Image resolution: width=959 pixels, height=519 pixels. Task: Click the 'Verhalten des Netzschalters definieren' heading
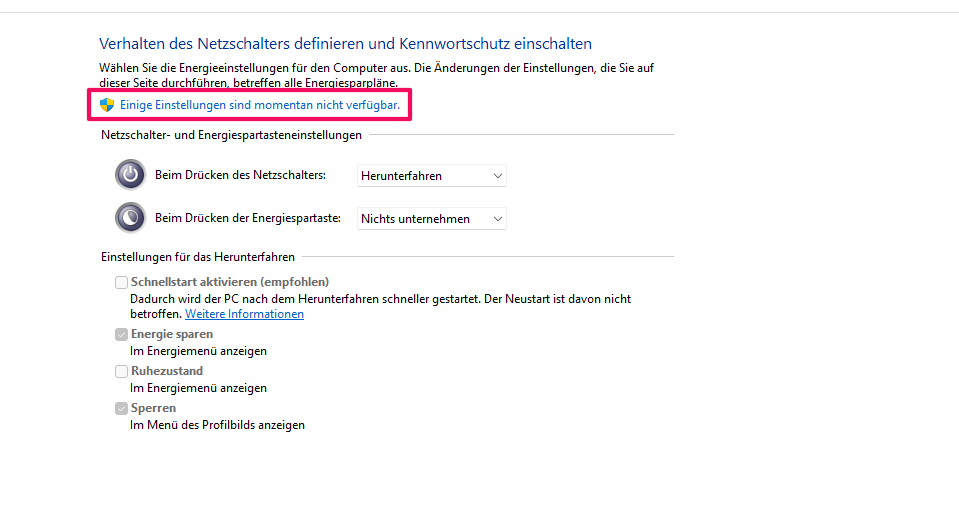click(x=345, y=44)
